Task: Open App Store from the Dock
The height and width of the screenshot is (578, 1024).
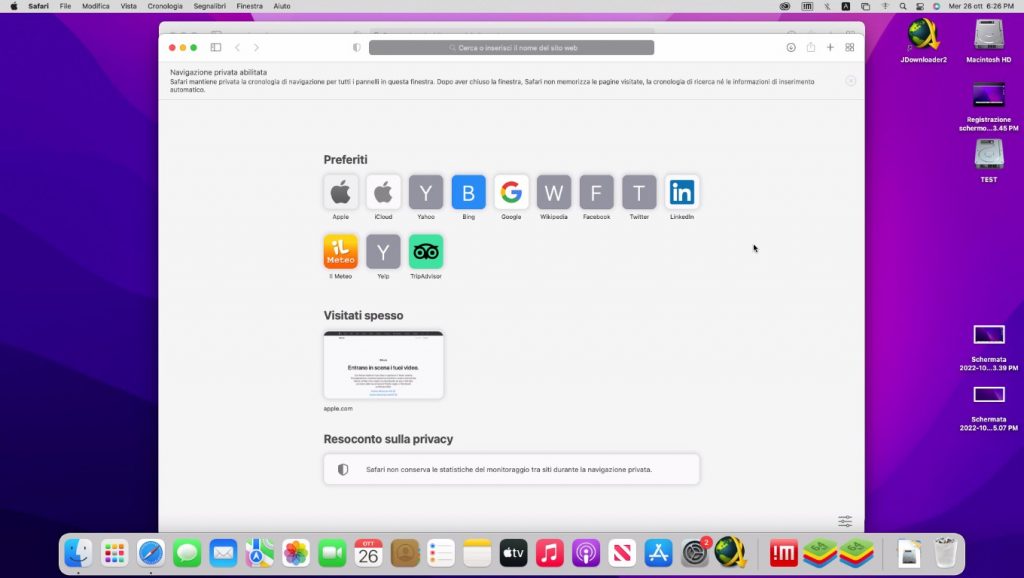Action: click(658, 552)
